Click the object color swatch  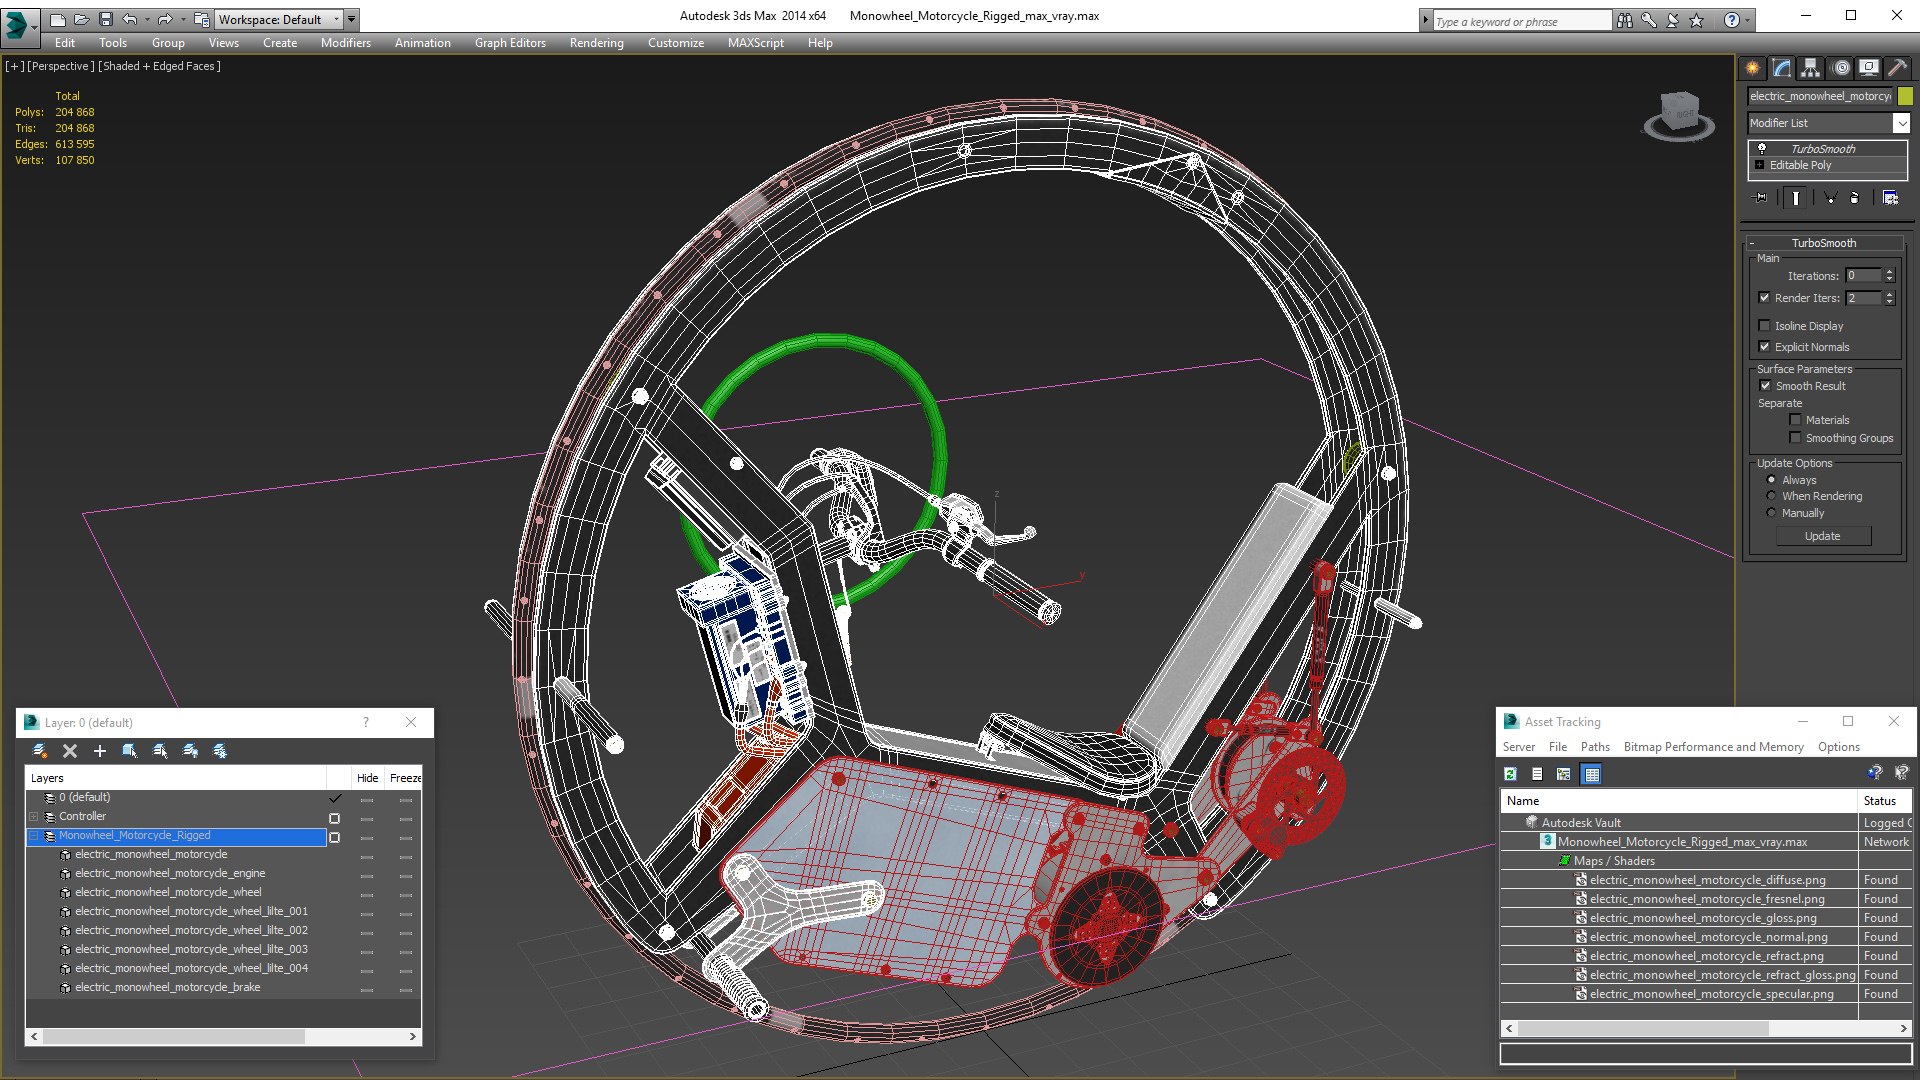1904,96
